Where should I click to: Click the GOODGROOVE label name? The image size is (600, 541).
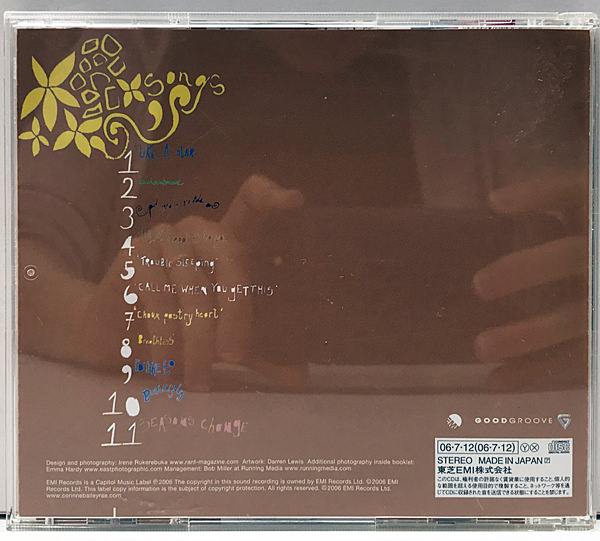coord(513,420)
